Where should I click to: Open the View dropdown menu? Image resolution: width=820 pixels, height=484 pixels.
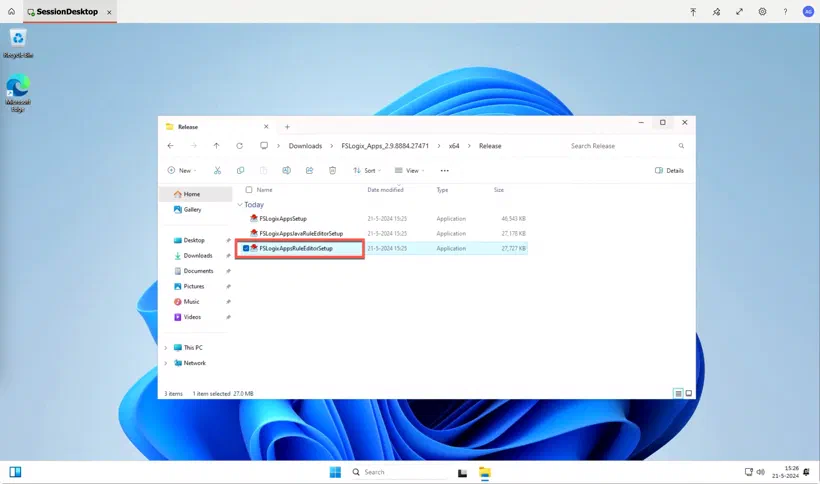[x=409, y=170]
